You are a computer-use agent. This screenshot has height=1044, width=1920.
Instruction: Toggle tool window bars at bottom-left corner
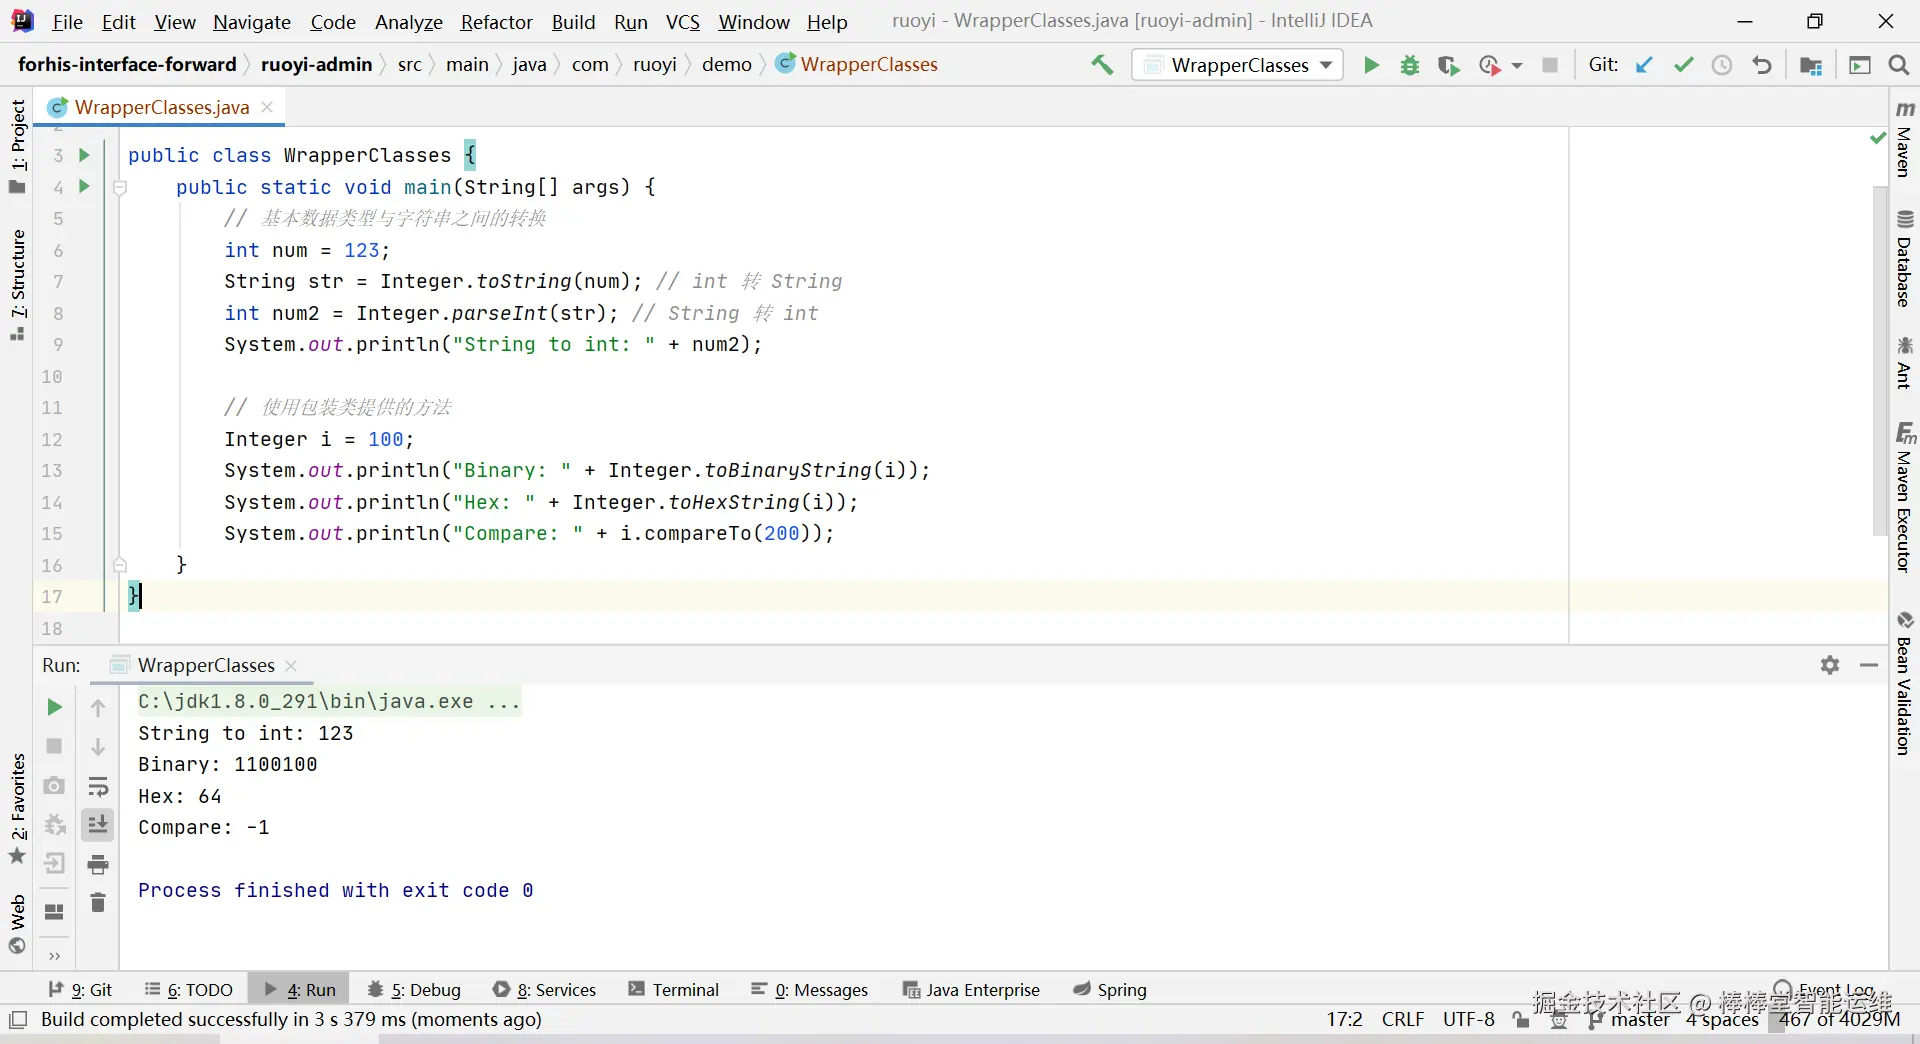pos(18,1020)
